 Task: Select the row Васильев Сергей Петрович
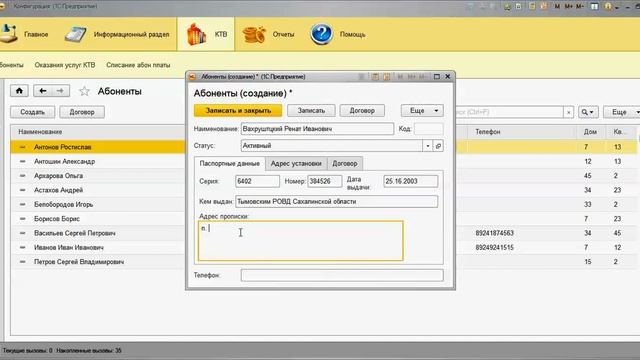[x=98, y=233]
